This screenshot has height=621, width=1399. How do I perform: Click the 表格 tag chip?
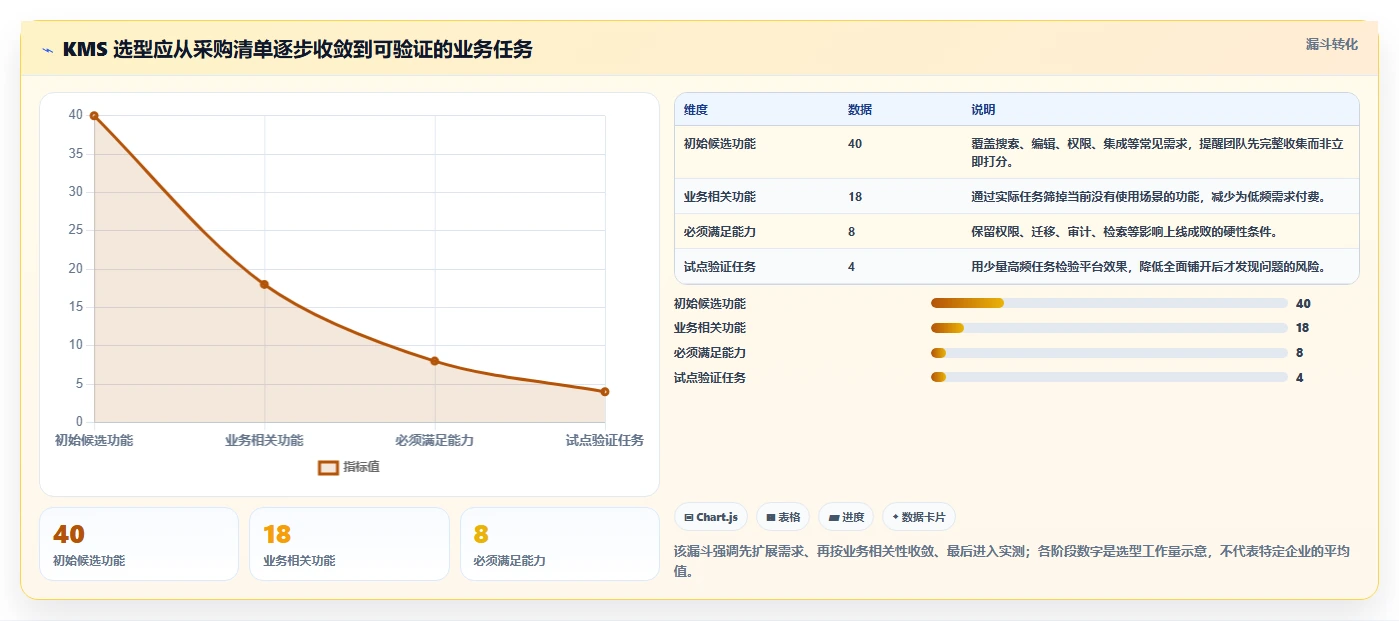coord(783,517)
